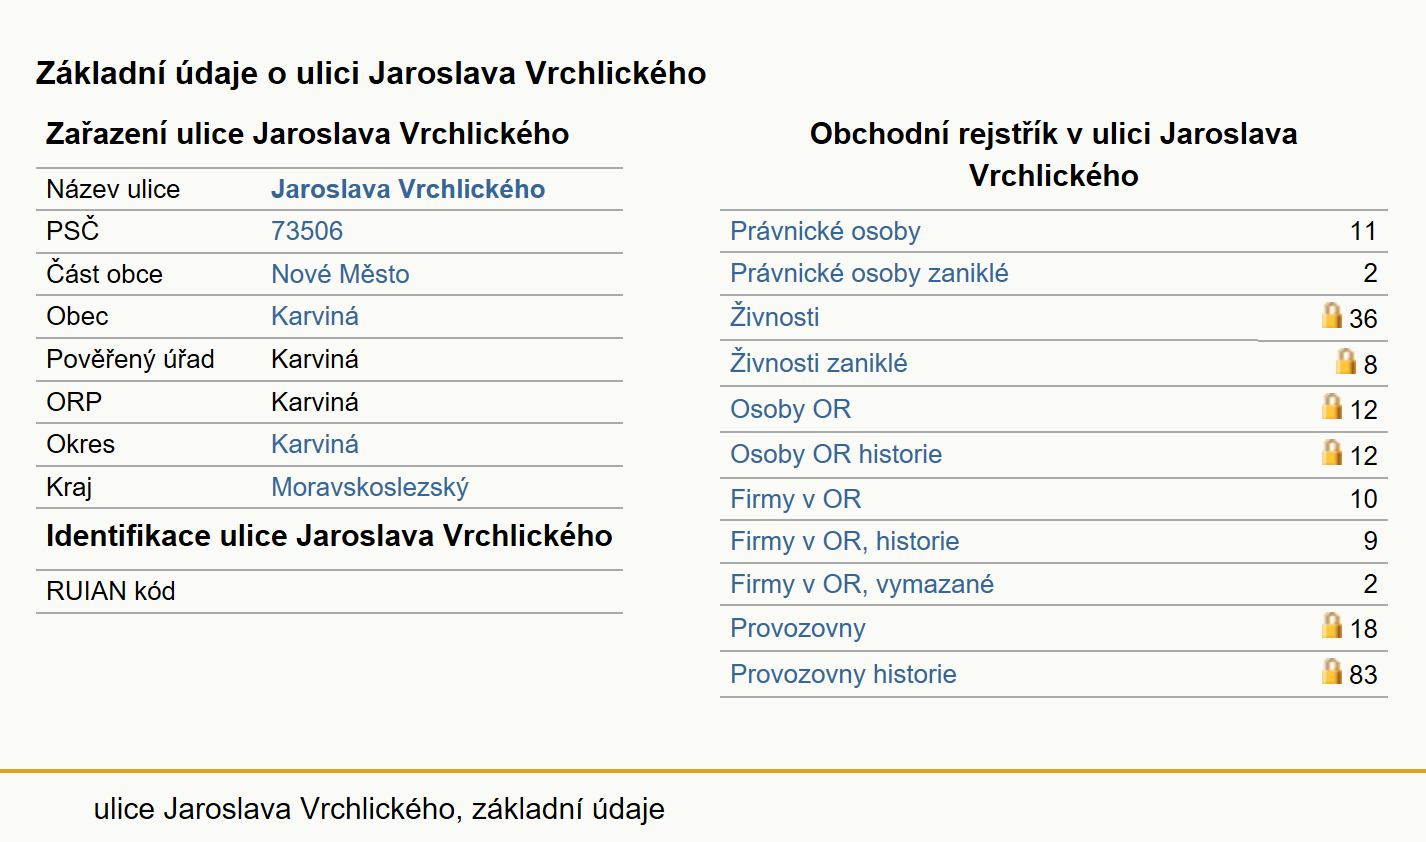Open the Právnické osoby list
Viewport: 1426px width, 842px height.
coord(825,231)
